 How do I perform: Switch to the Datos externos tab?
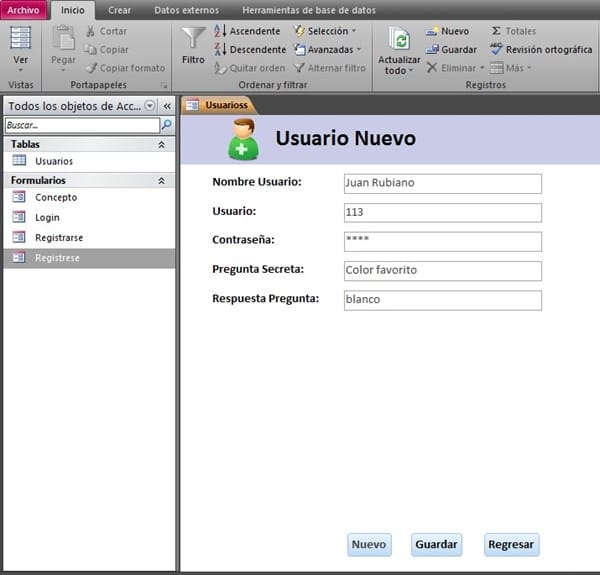(x=187, y=10)
